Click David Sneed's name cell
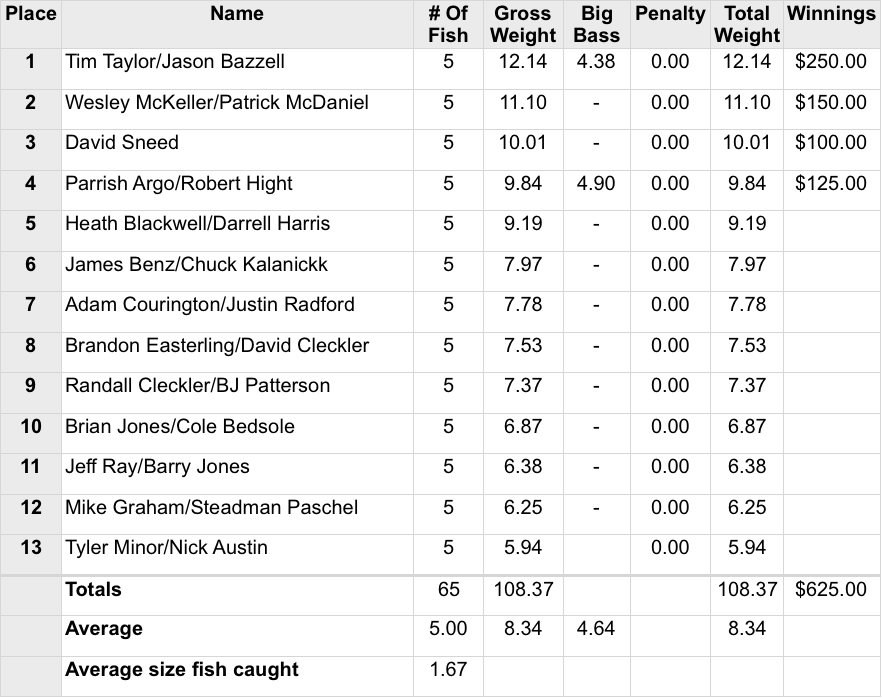This screenshot has height=698, width=882. pyautogui.click(x=122, y=143)
